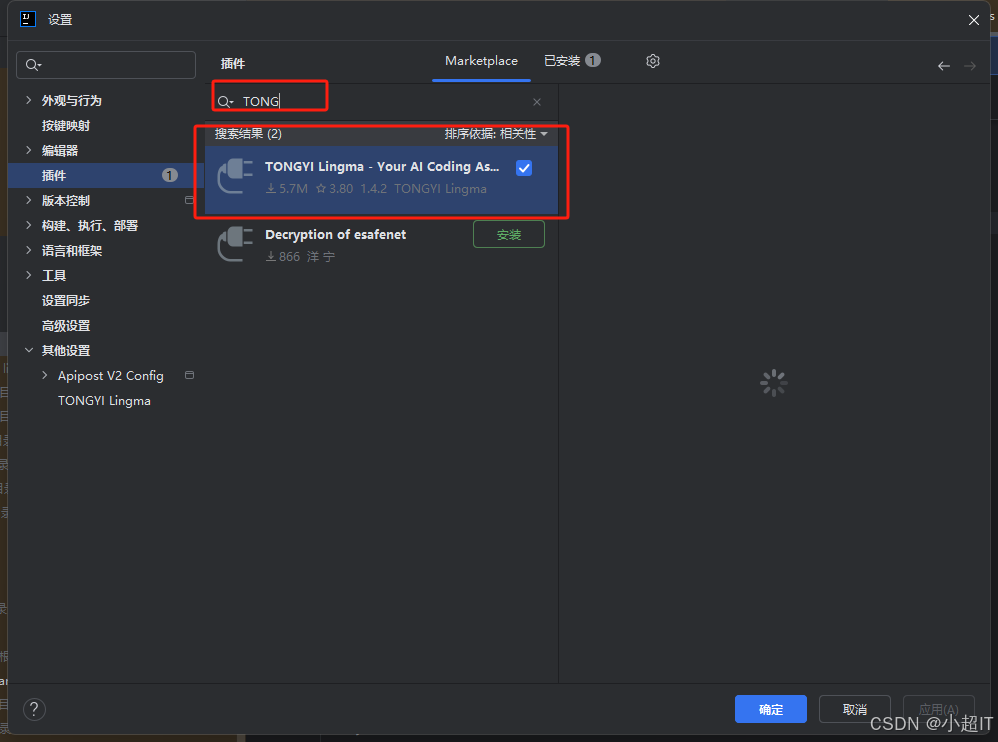The height and width of the screenshot is (742, 998).
Task: Click the TONGYI Lingma plugin icon
Action: (235, 176)
